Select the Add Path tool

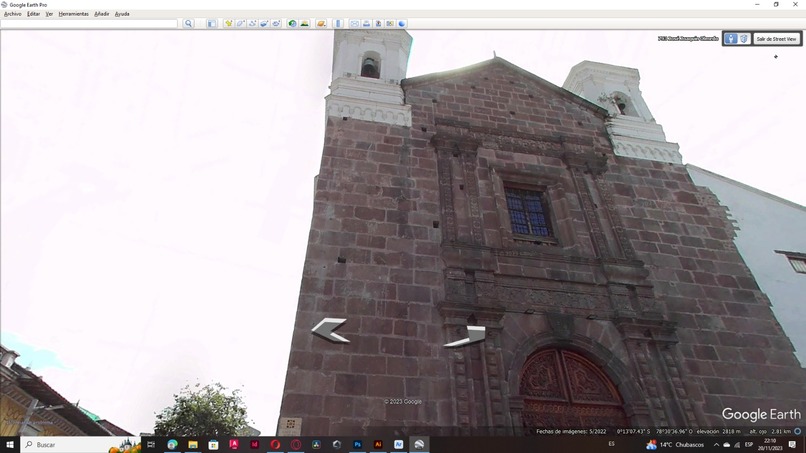click(252, 24)
